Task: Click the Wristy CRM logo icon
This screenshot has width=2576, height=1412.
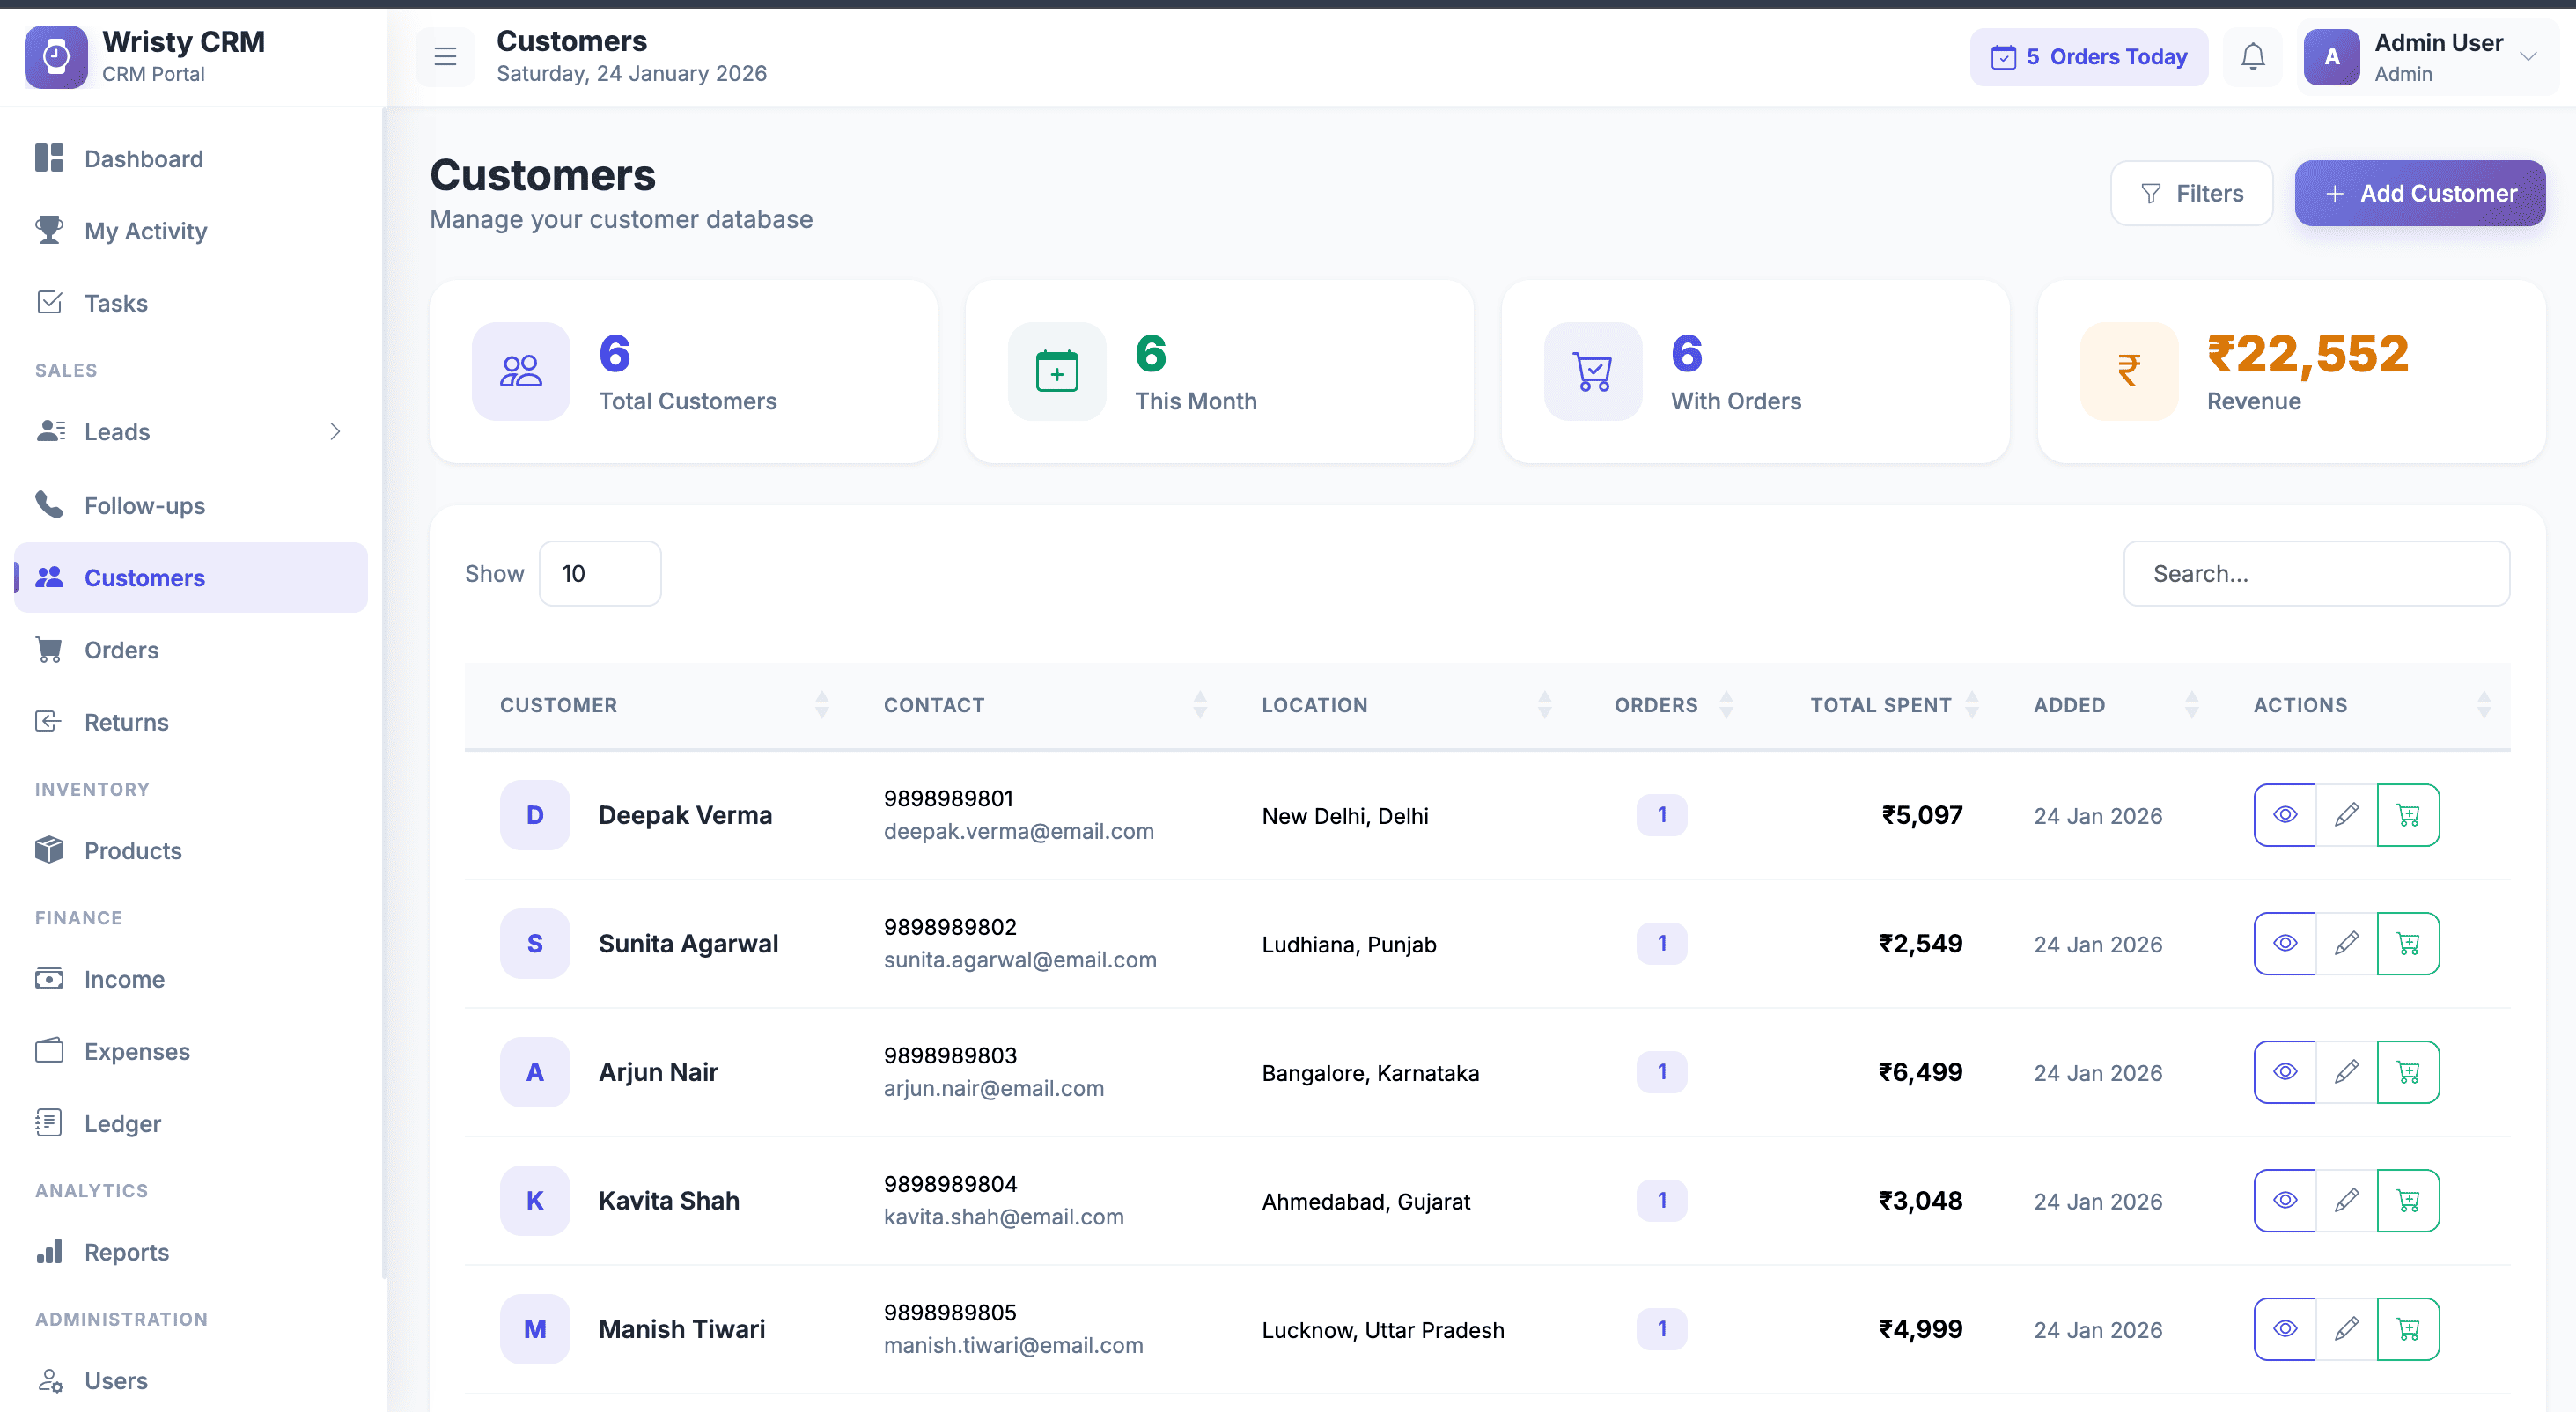Action: pos(56,57)
